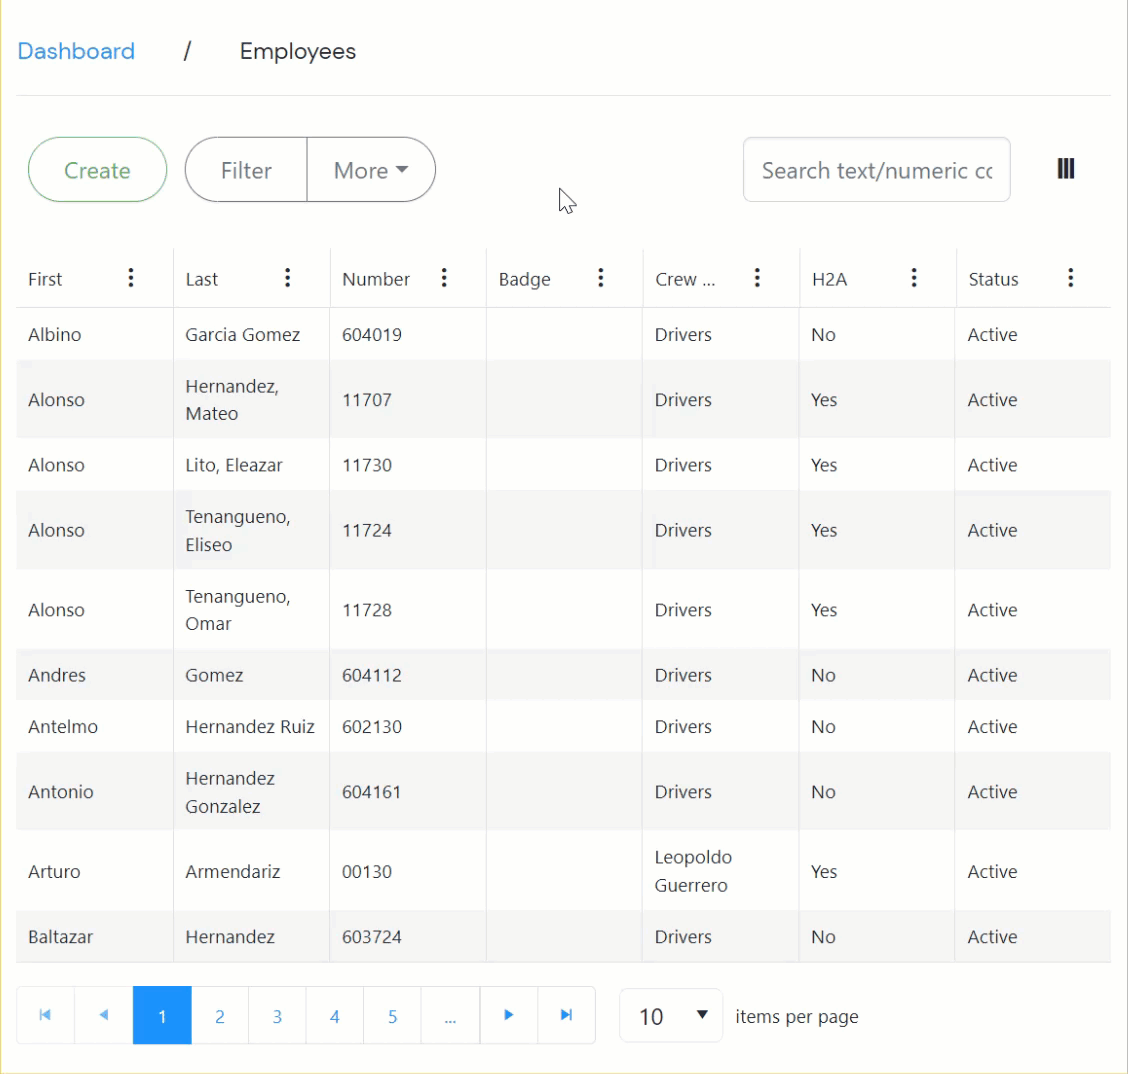Viewport: 1128px width, 1074px height.
Task: Click the Filter button
Action: tap(246, 170)
